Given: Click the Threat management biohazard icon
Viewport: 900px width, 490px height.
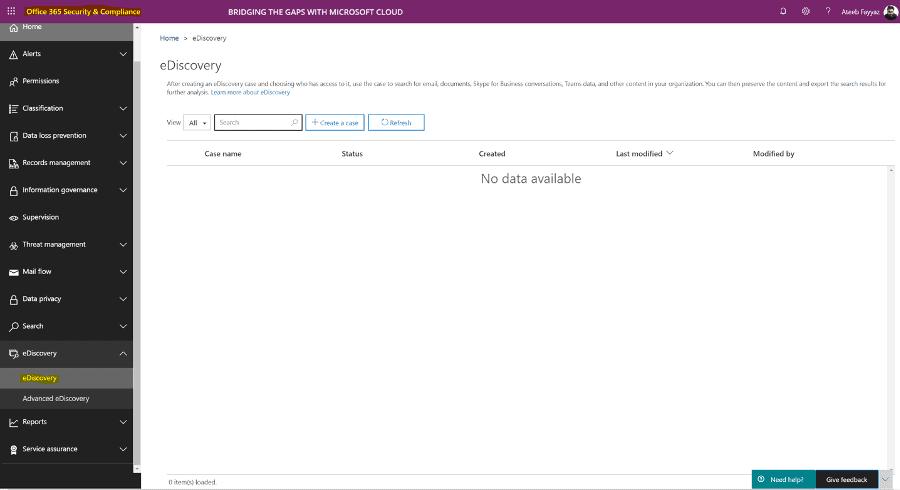Looking at the screenshot, I should (14, 245).
